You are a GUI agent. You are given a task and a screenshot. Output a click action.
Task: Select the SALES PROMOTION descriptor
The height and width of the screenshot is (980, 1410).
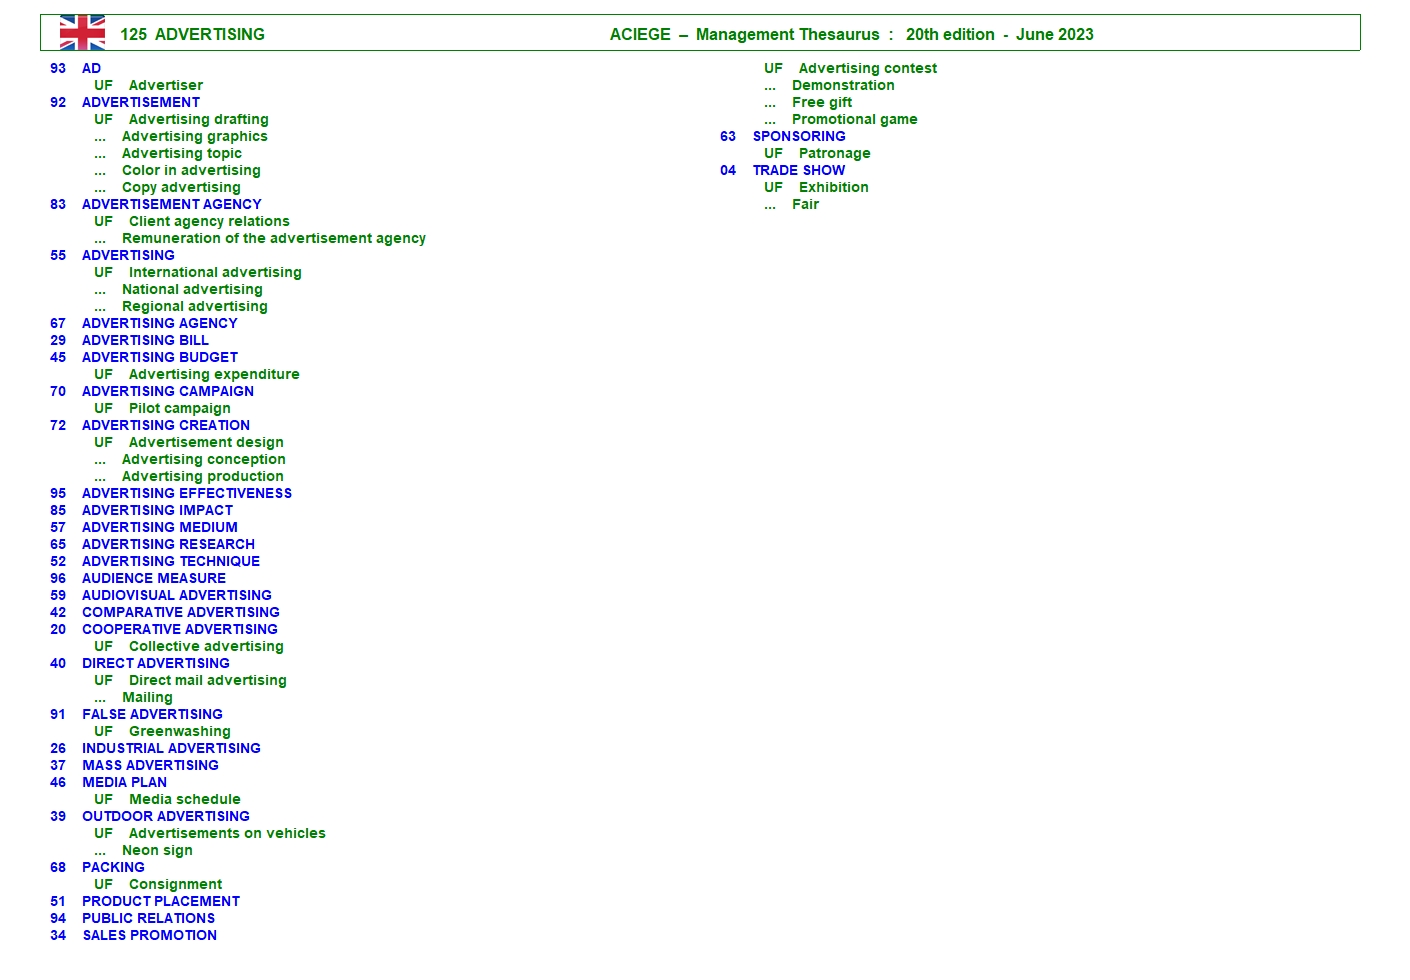[x=149, y=935]
